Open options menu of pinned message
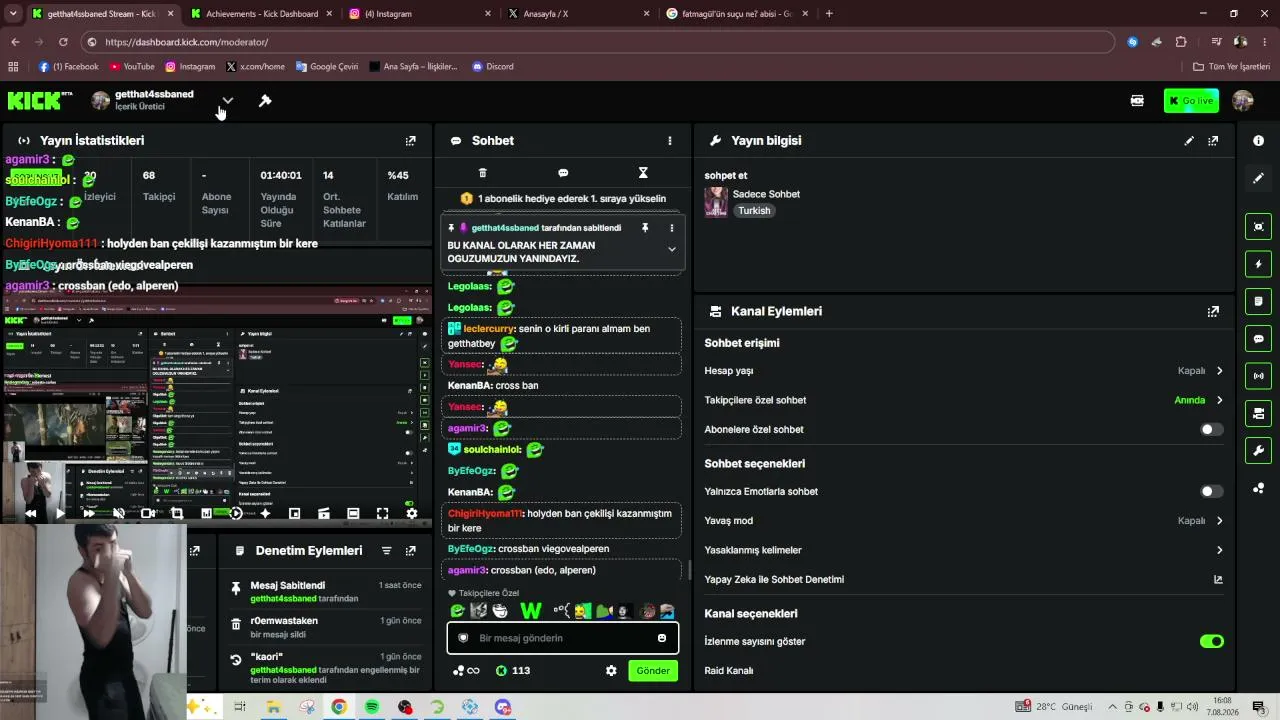Image resolution: width=1280 pixels, height=720 pixels. [x=672, y=228]
